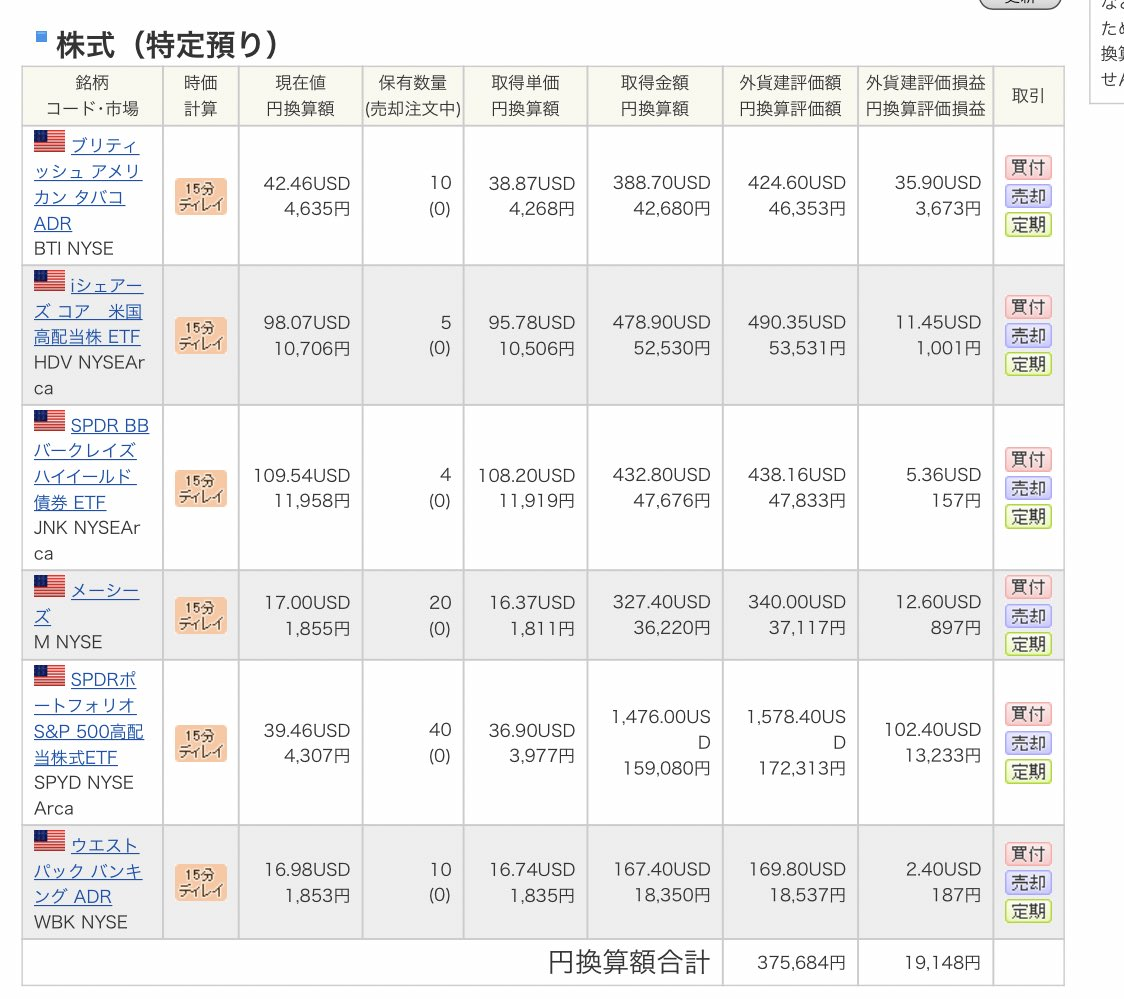Viewport: 1124px width, 999px height.
Task: Click 買付 button for HDV
Action: coord(1028,307)
